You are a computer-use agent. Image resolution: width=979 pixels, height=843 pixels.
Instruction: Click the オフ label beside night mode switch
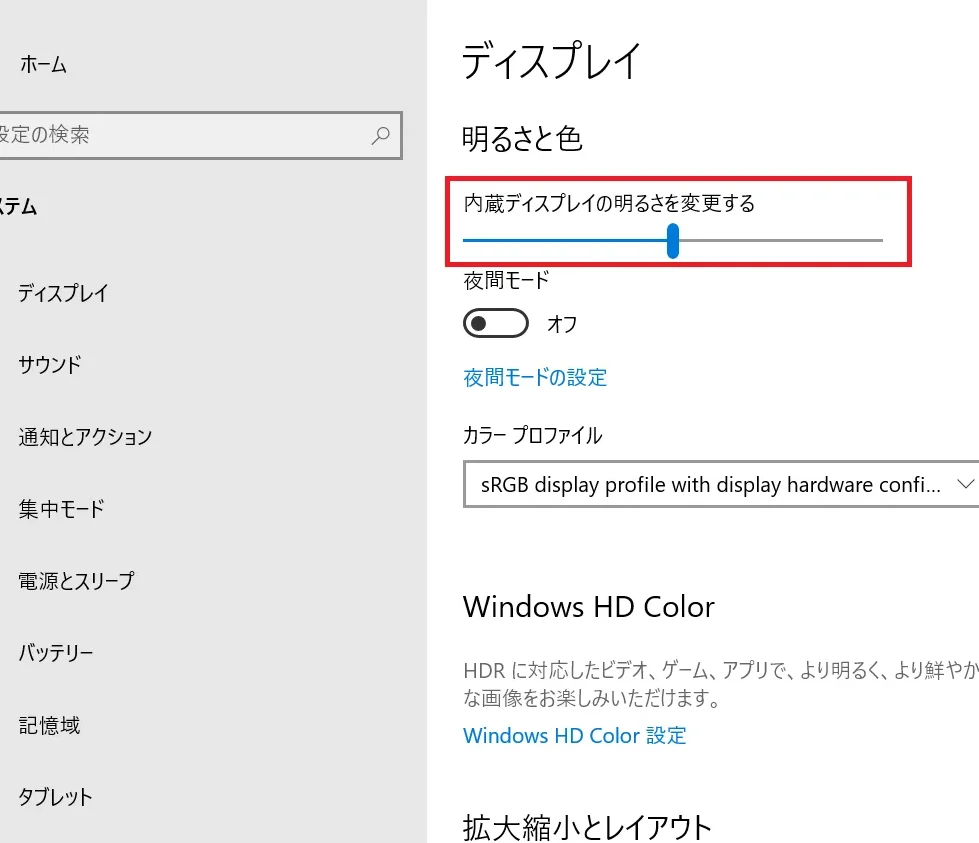click(x=562, y=324)
